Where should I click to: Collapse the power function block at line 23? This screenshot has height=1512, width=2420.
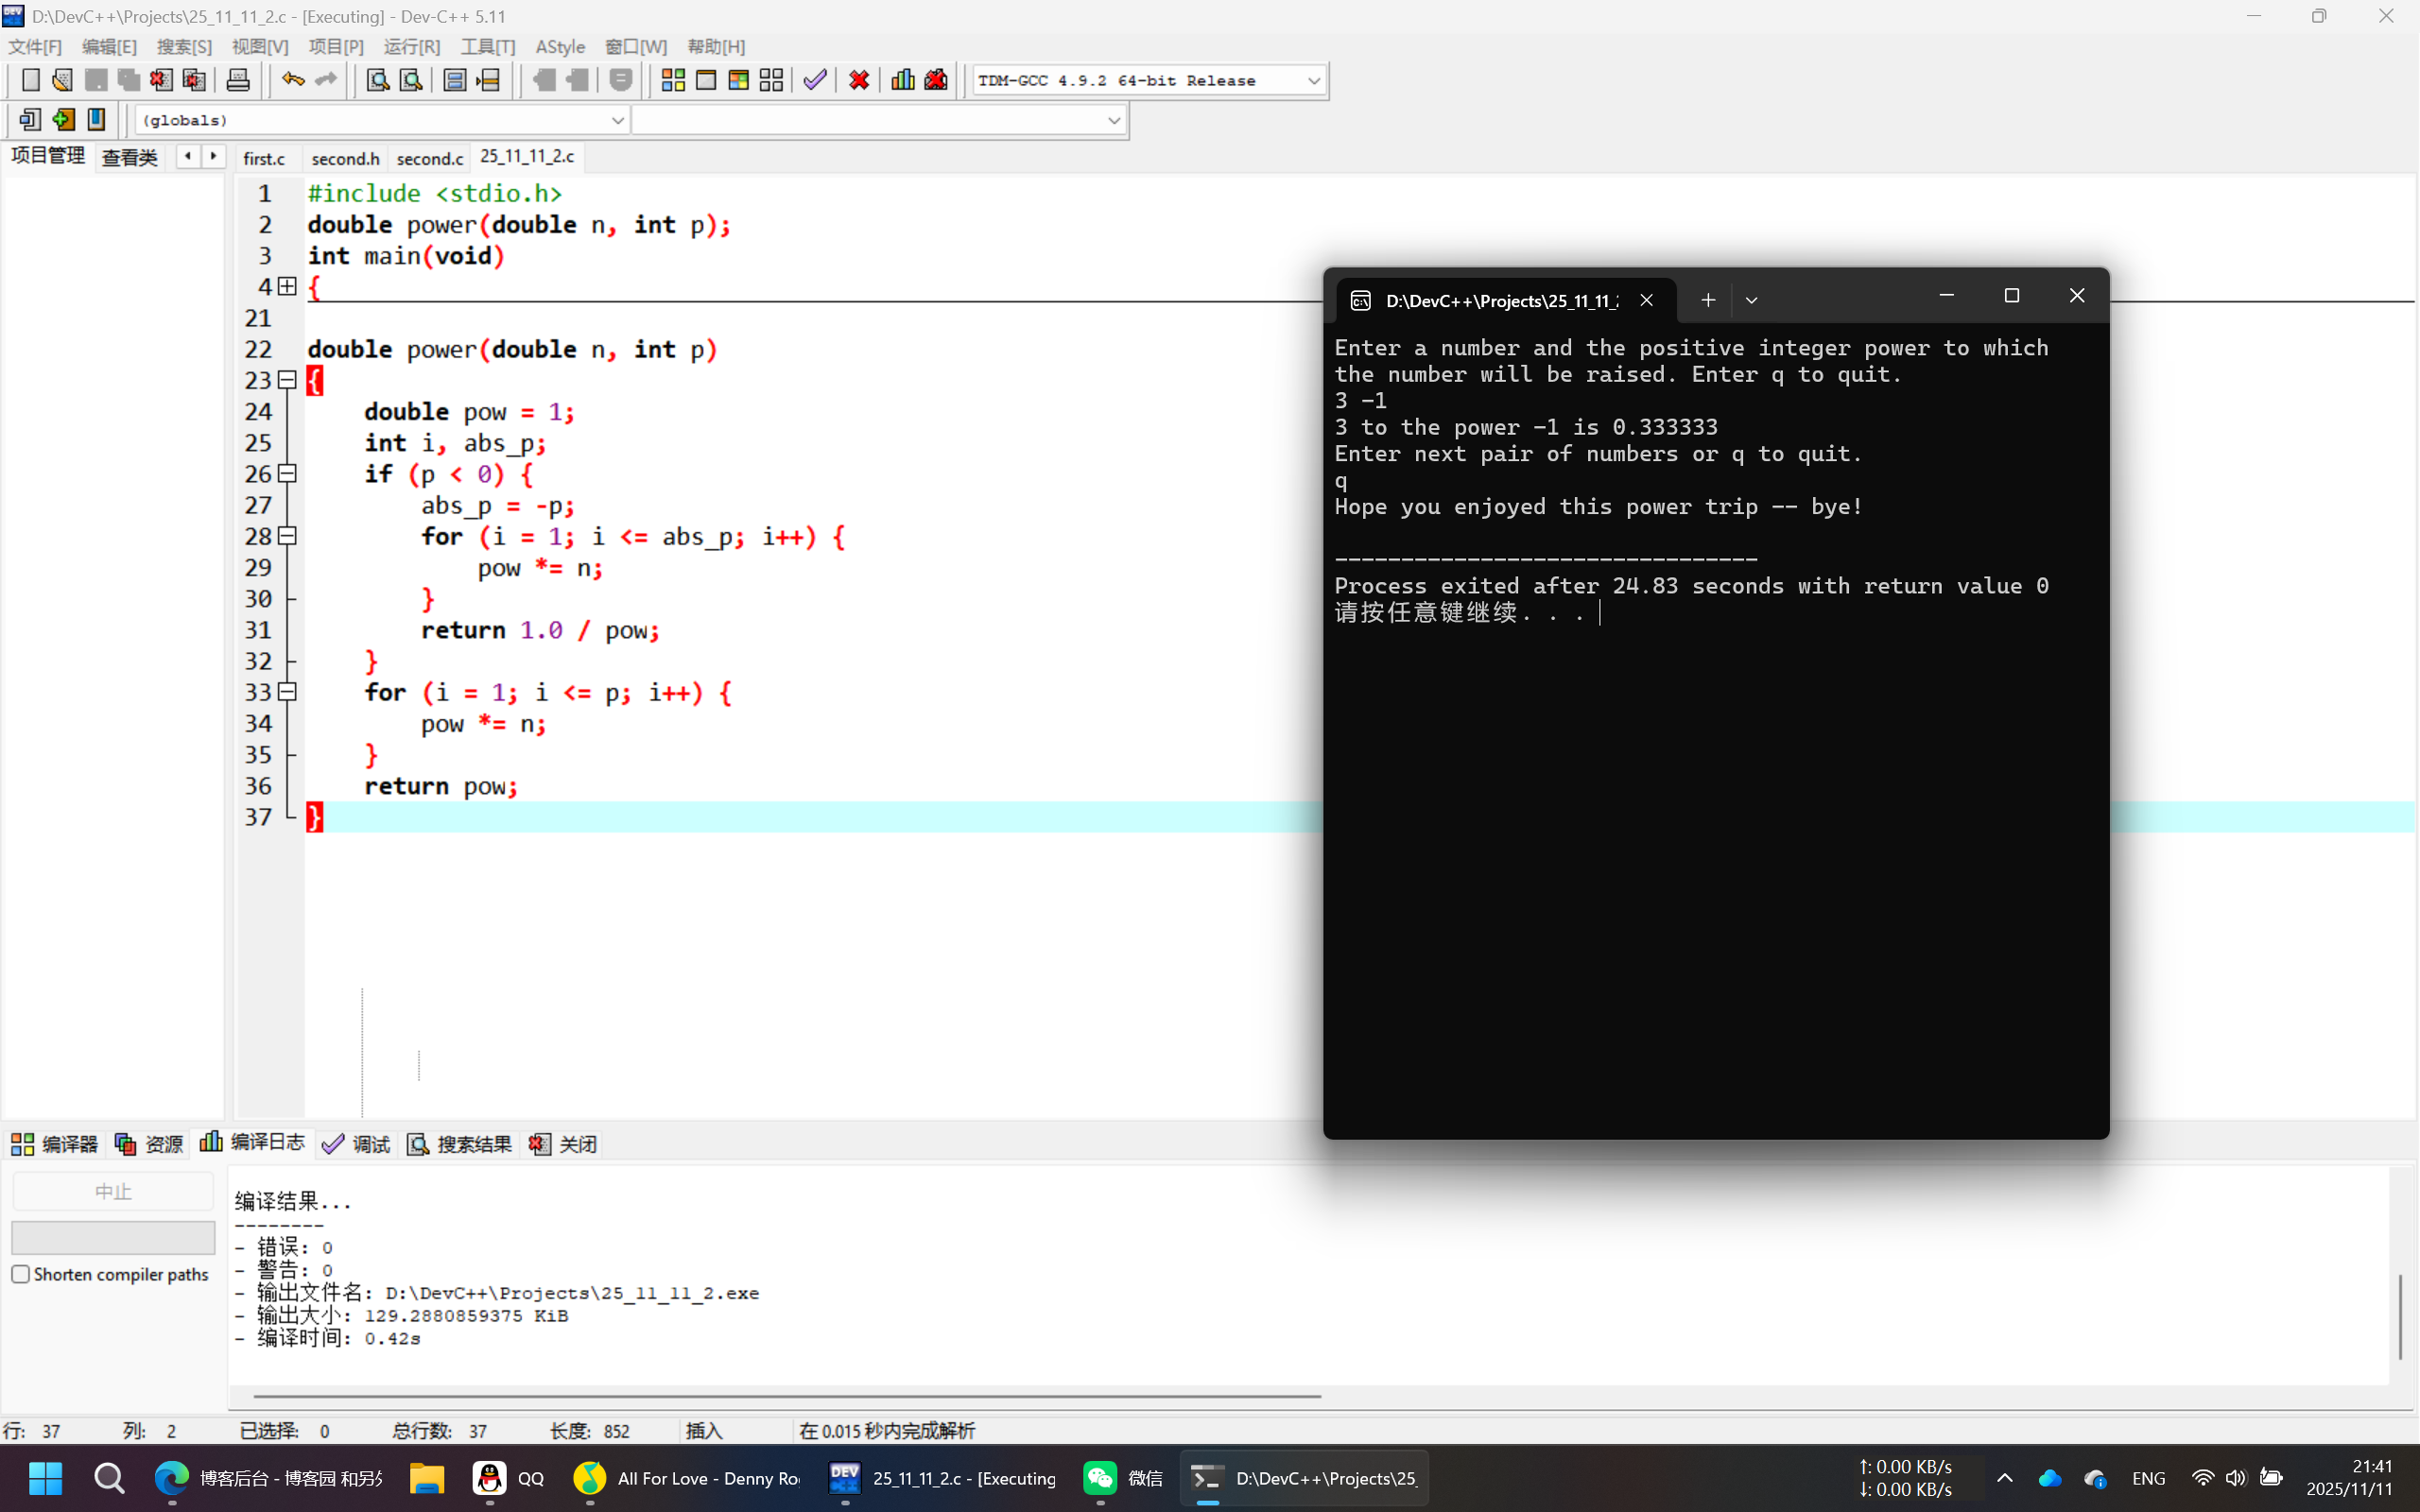coord(288,380)
